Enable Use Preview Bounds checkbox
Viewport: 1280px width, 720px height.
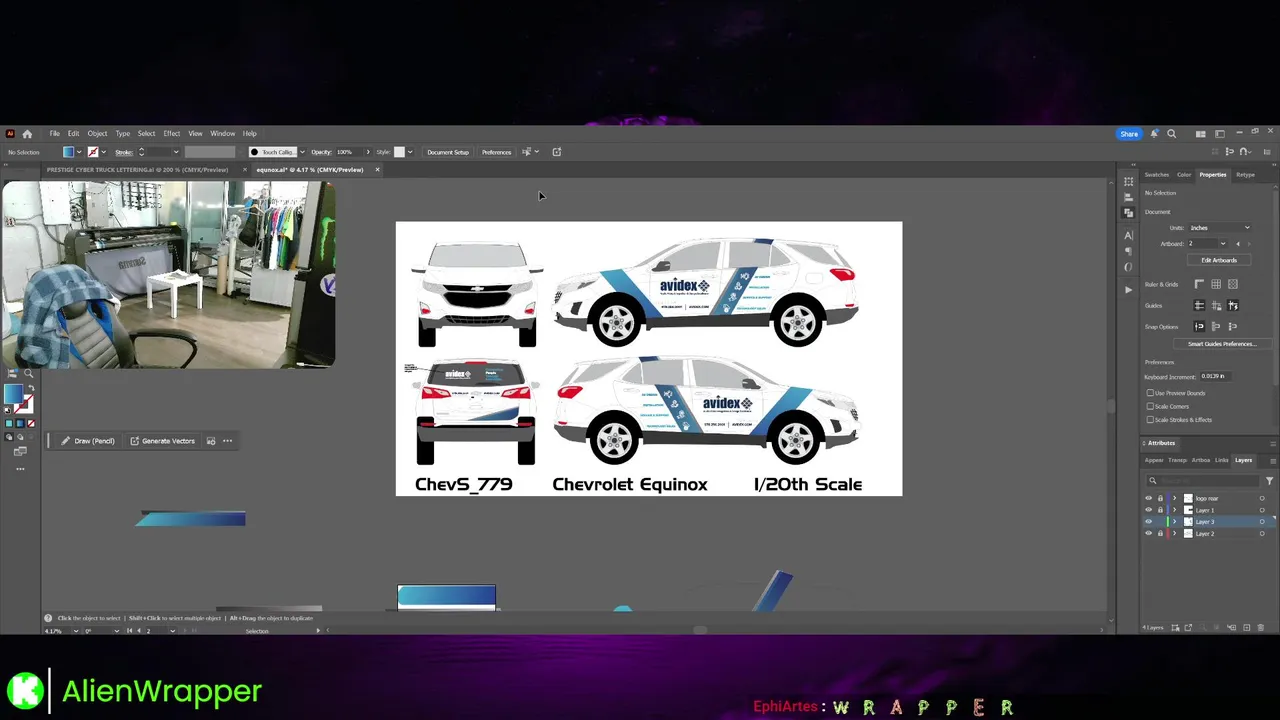click(1150, 393)
